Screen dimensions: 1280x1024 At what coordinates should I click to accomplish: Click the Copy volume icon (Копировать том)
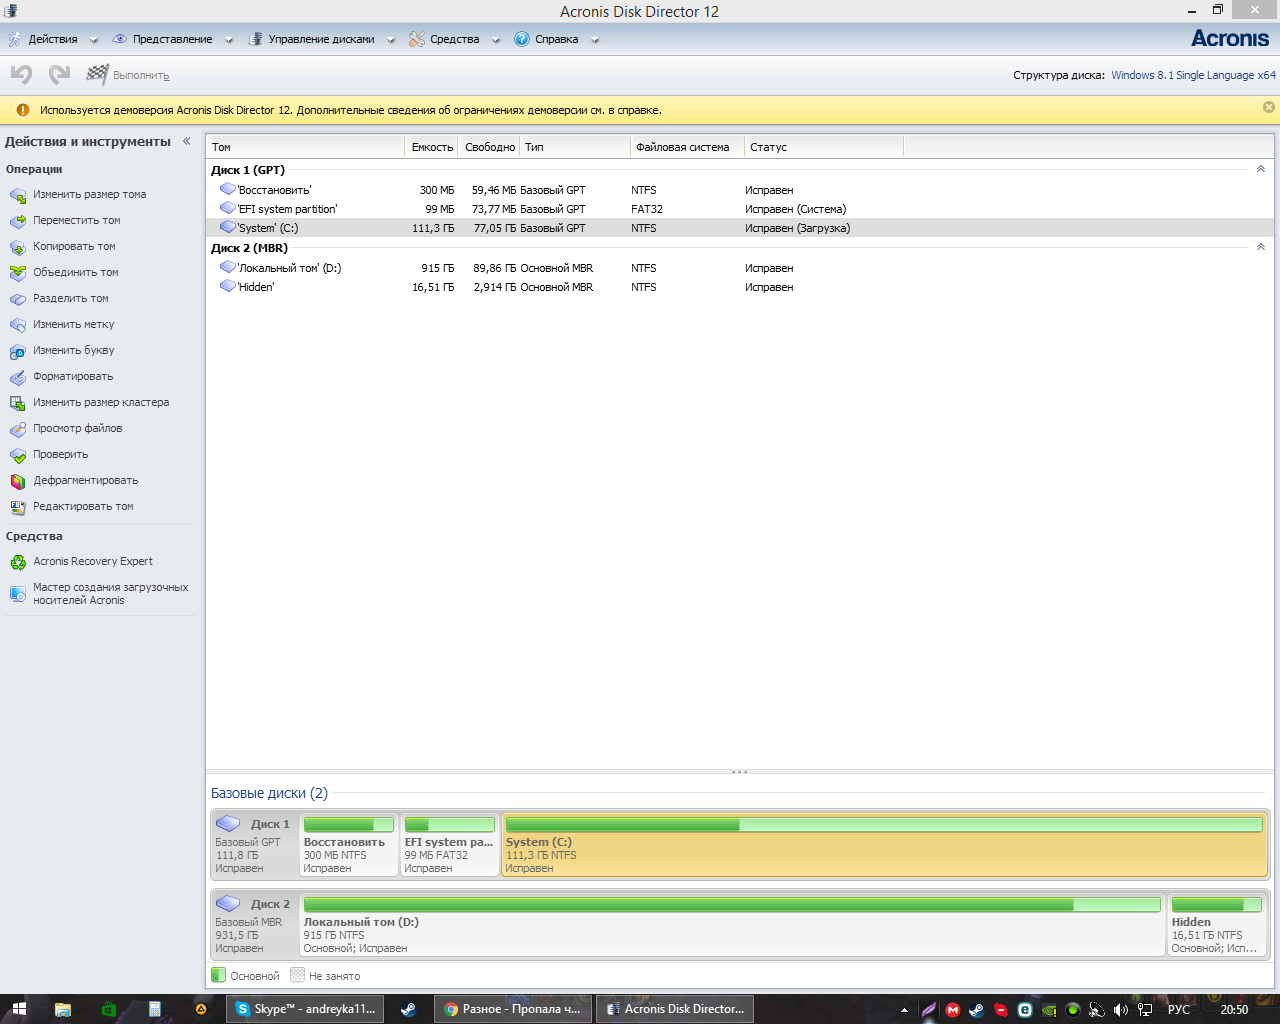pos(18,247)
